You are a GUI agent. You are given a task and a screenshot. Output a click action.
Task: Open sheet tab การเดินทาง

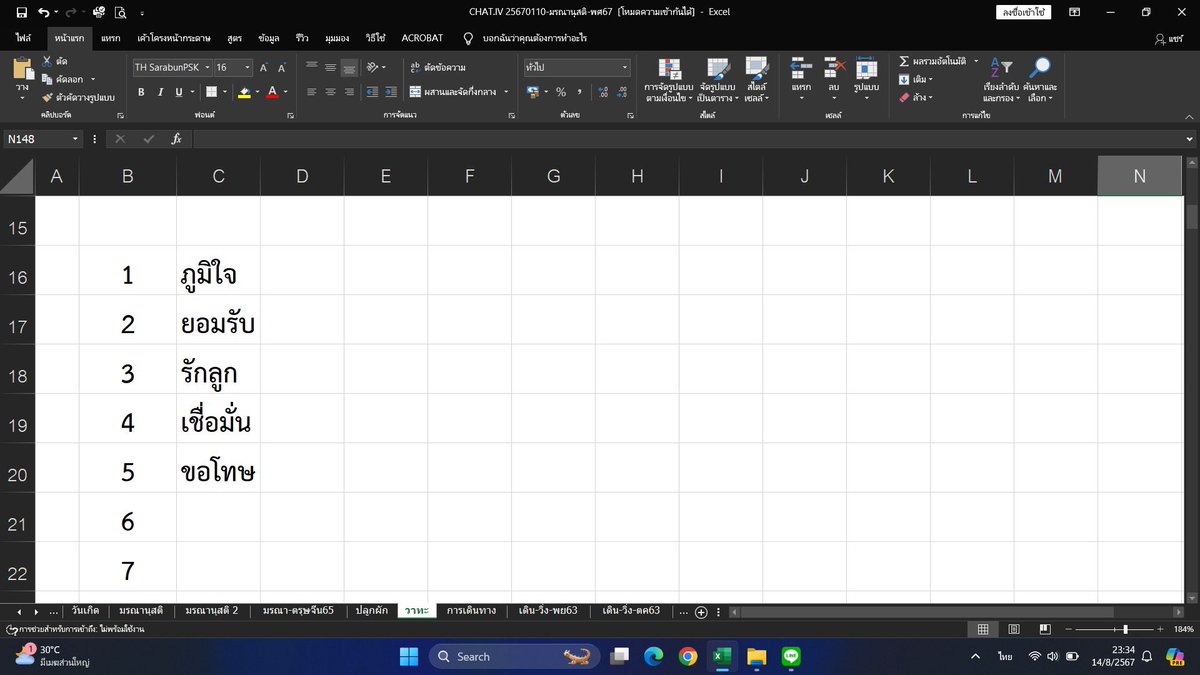pyautogui.click(x=470, y=611)
